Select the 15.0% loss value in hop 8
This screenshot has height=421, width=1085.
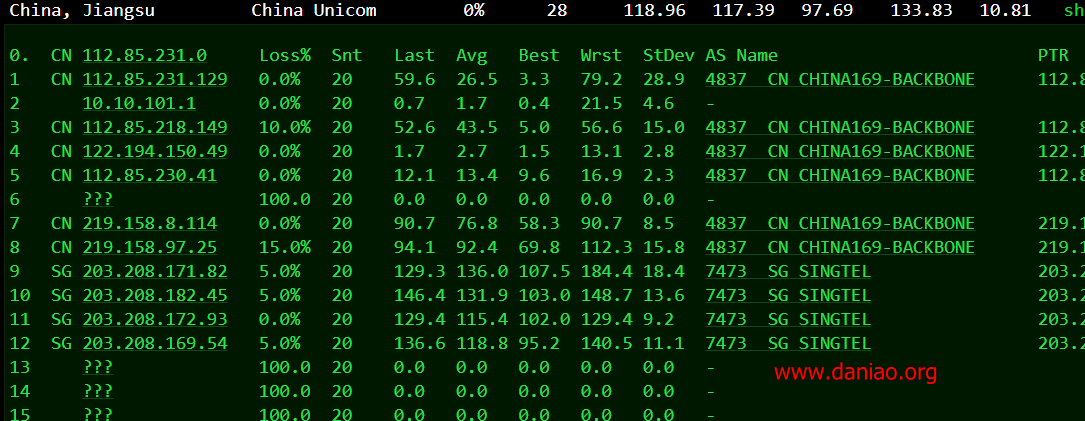coord(285,248)
